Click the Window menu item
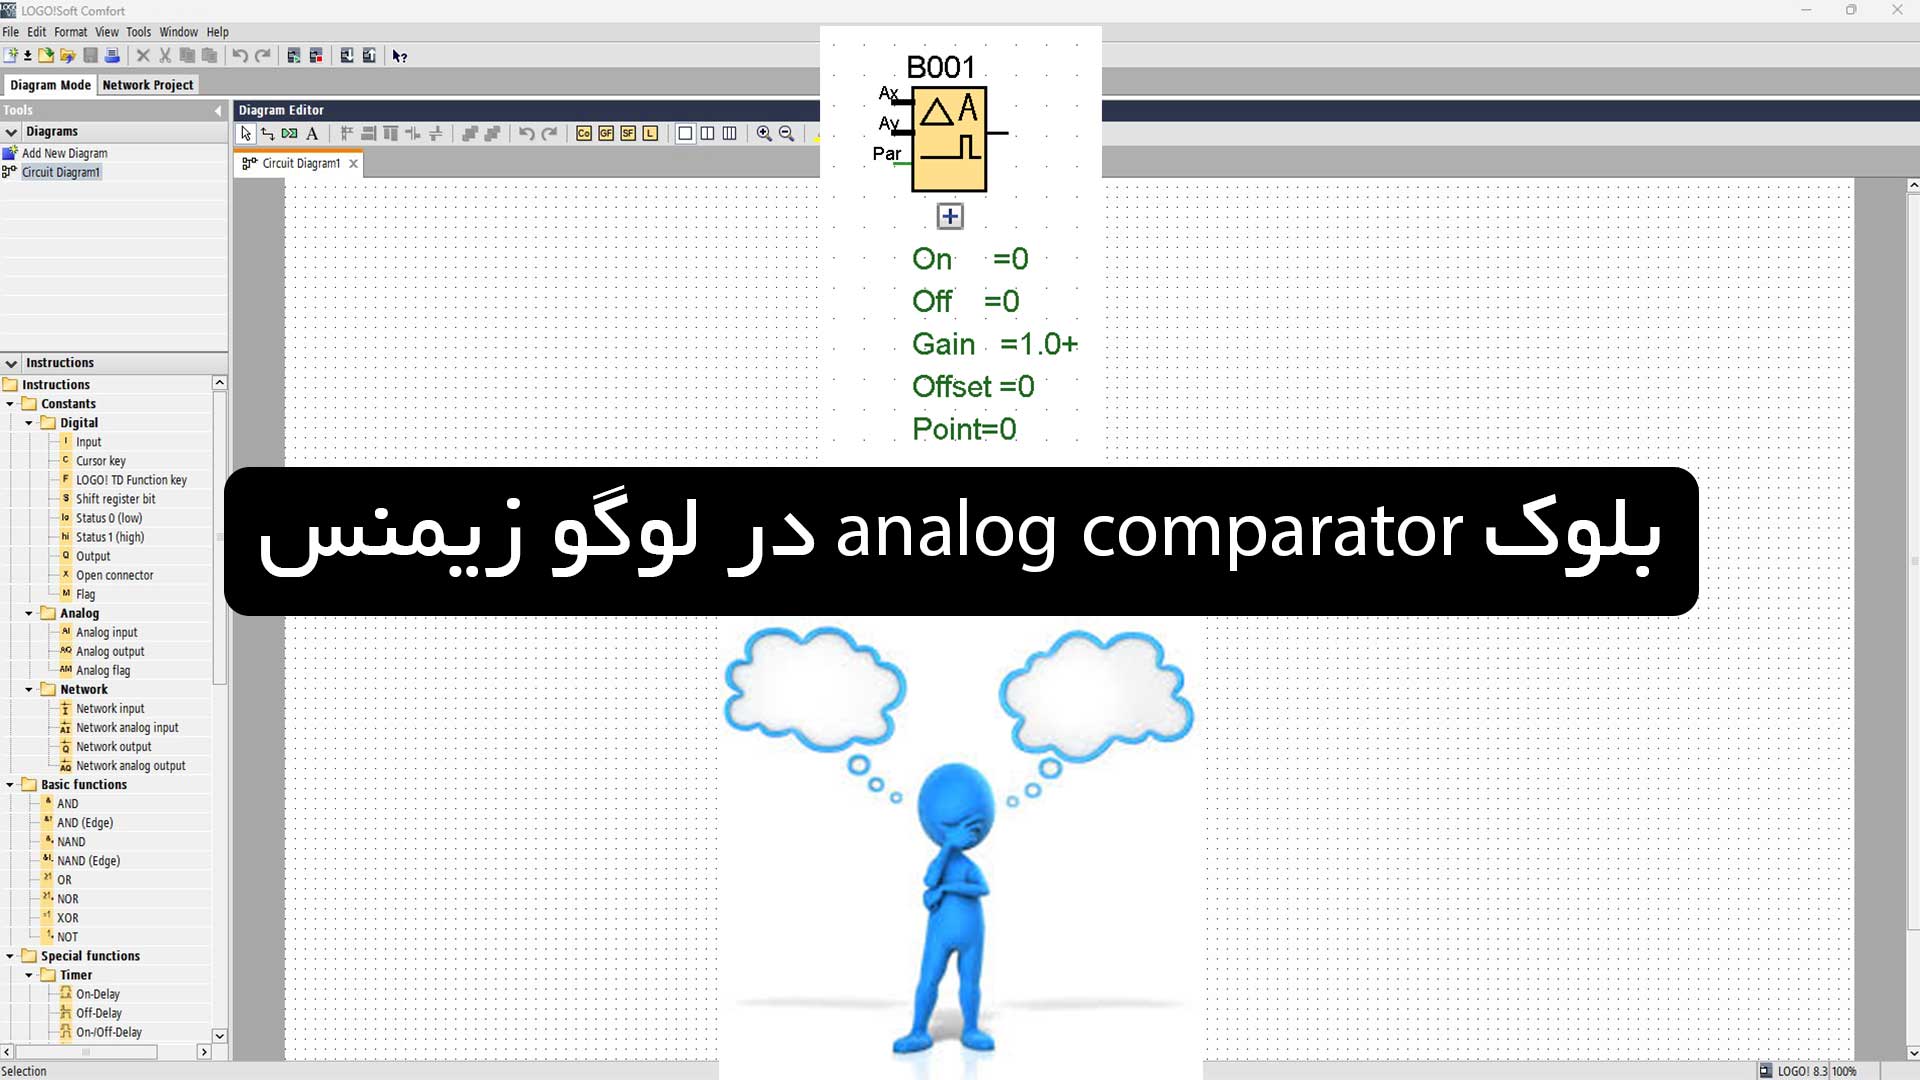The image size is (1920, 1080). [178, 32]
